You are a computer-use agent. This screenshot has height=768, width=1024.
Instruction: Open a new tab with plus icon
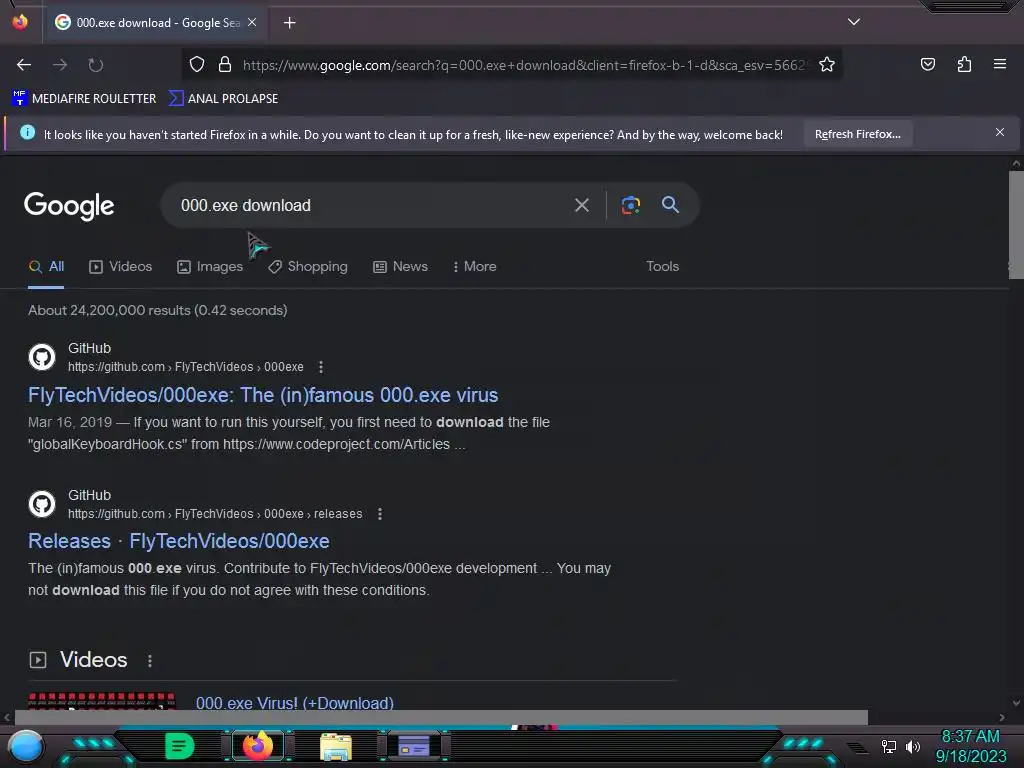(289, 23)
